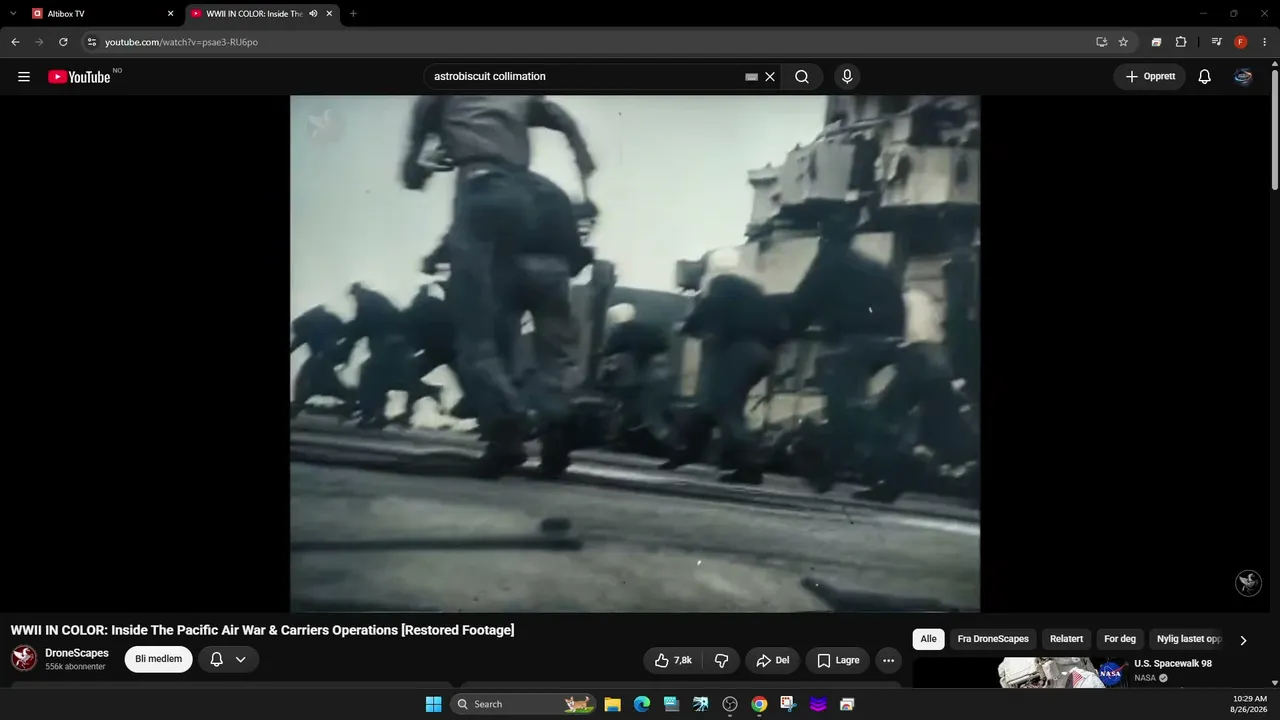Open the DroneScapes channel avatar
The image size is (1280, 720).
coord(24,659)
